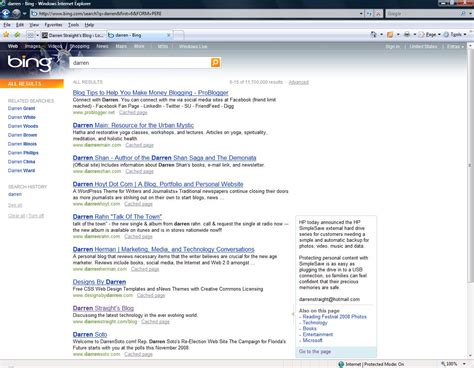
Task: Select the News link on Bing
Action: coord(102,46)
